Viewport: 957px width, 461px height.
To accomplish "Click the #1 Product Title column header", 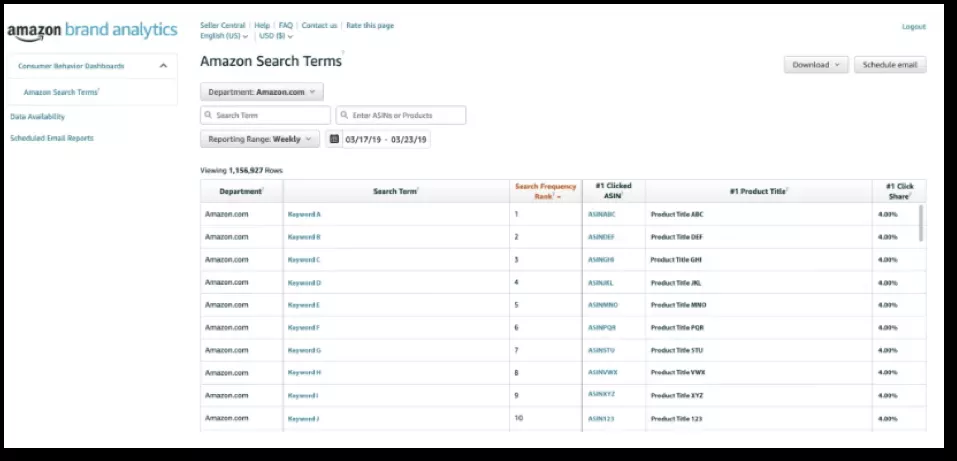I will coord(759,191).
